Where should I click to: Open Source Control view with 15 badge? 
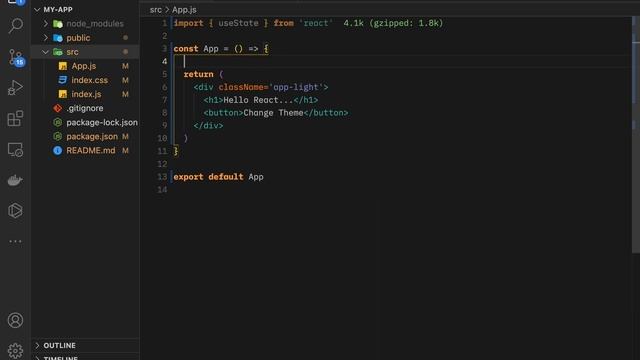tap(16, 58)
